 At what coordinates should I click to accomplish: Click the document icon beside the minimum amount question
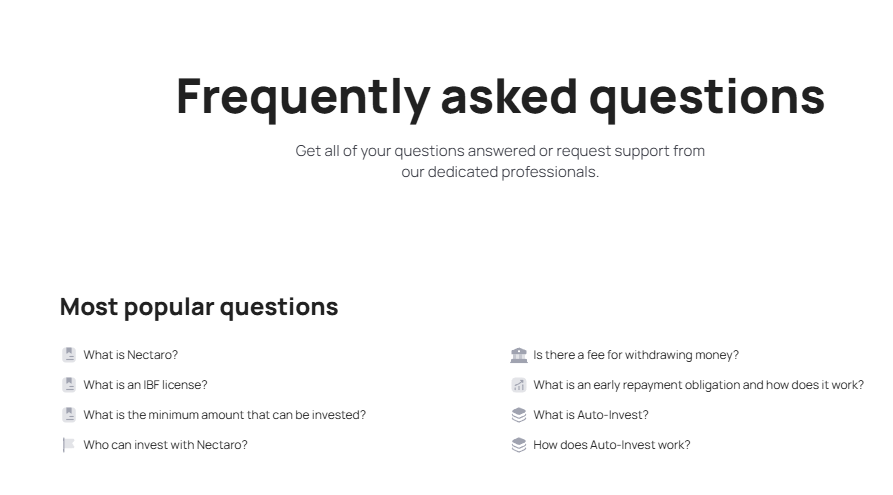point(69,415)
